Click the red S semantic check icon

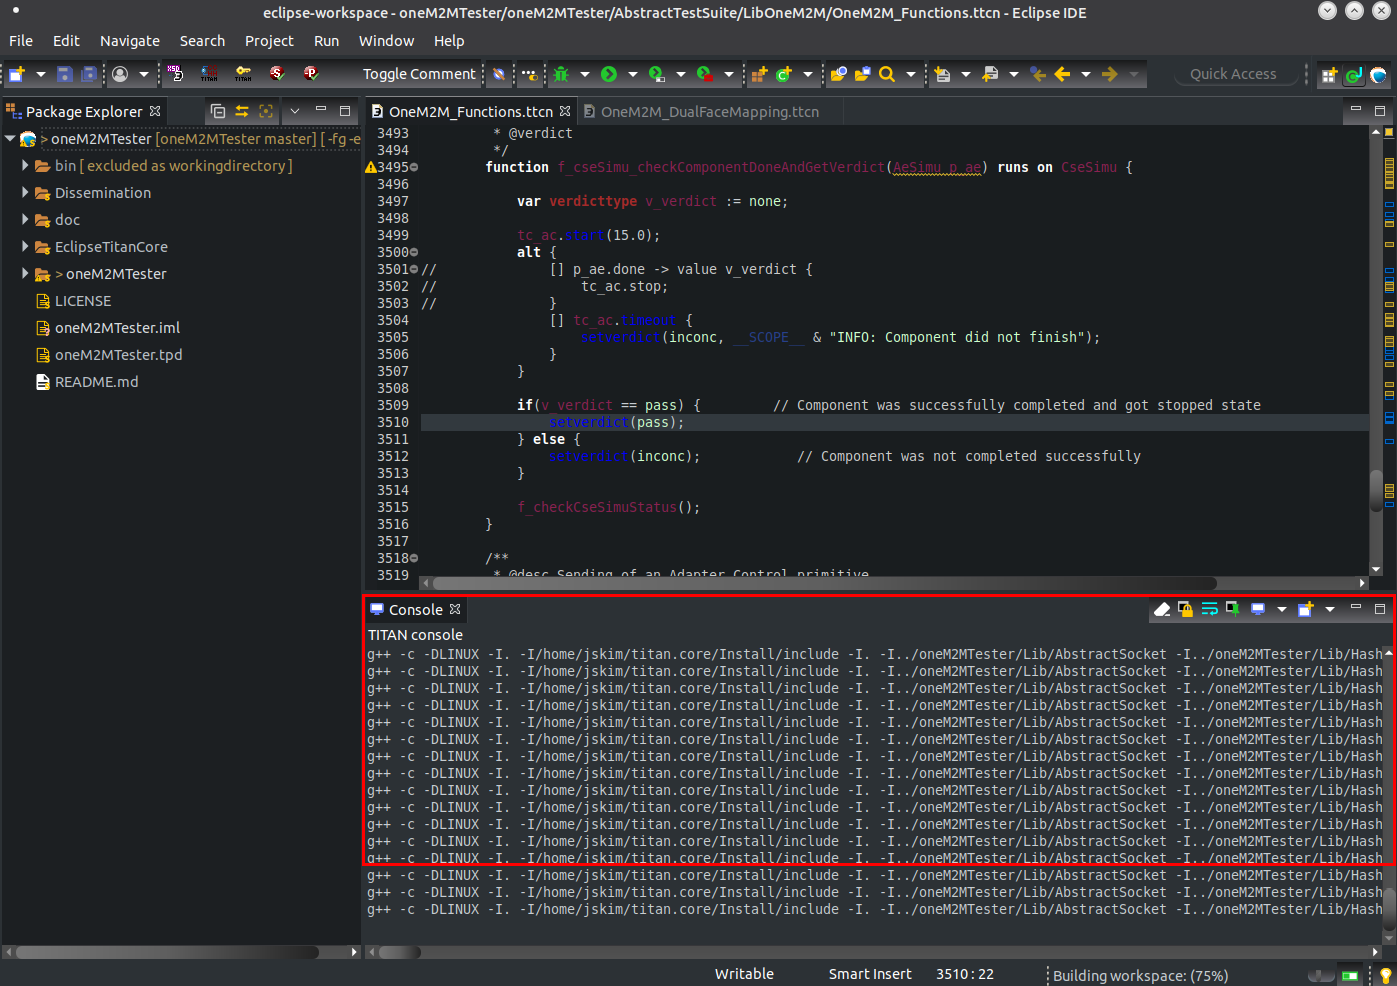tap(277, 74)
